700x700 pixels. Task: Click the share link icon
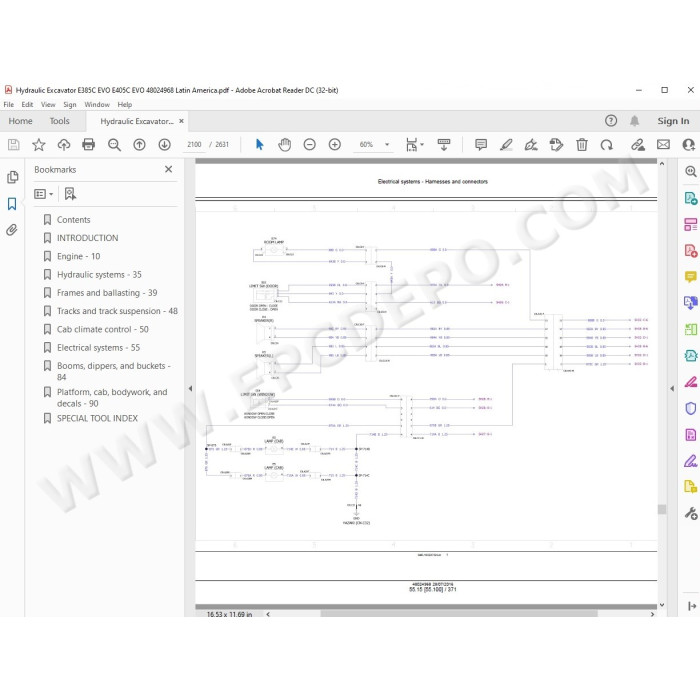(638, 145)
